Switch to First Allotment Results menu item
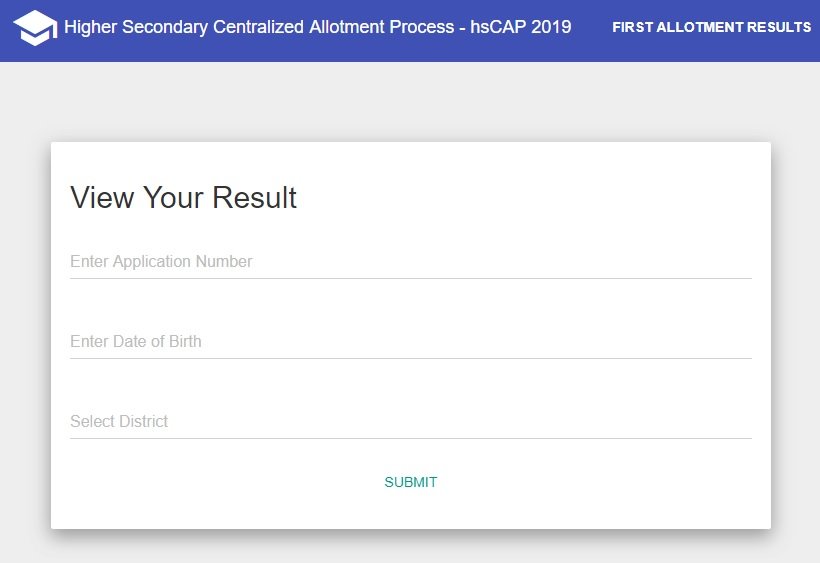Viewport: 820px width, 563px height. 711,27
